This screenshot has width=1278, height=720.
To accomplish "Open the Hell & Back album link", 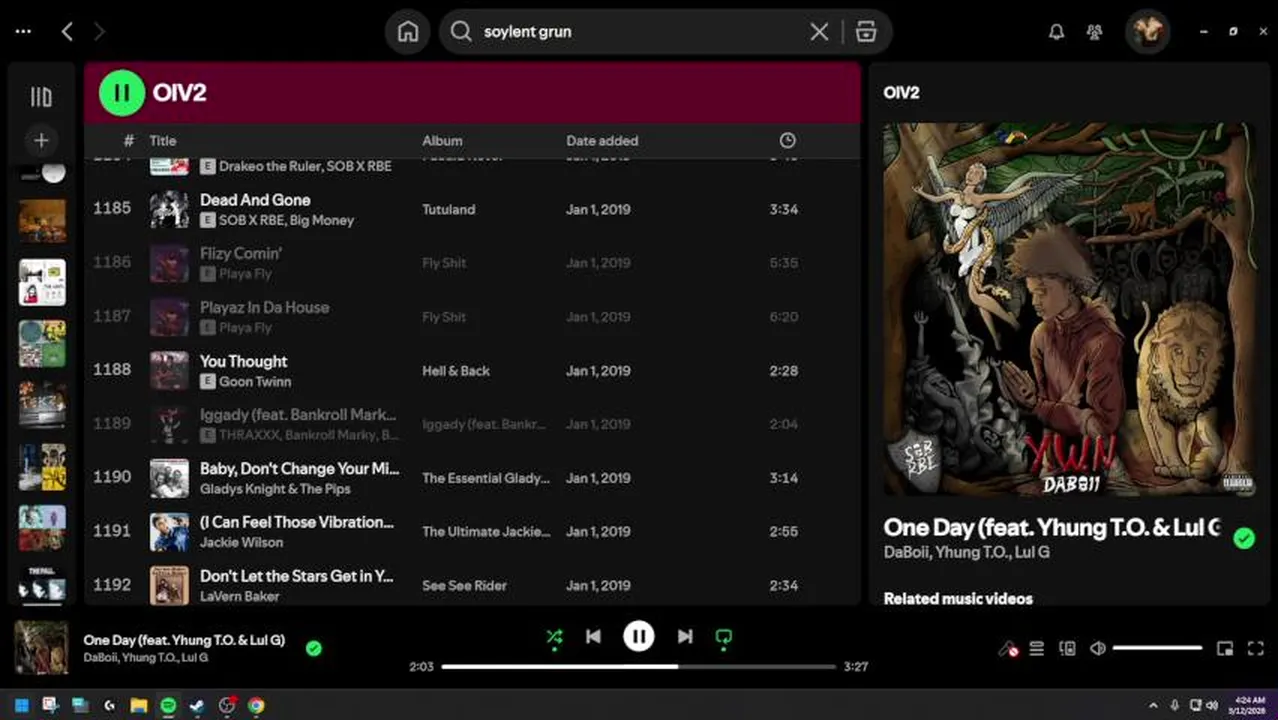I will pyautogui.click(x=456, y=371).
